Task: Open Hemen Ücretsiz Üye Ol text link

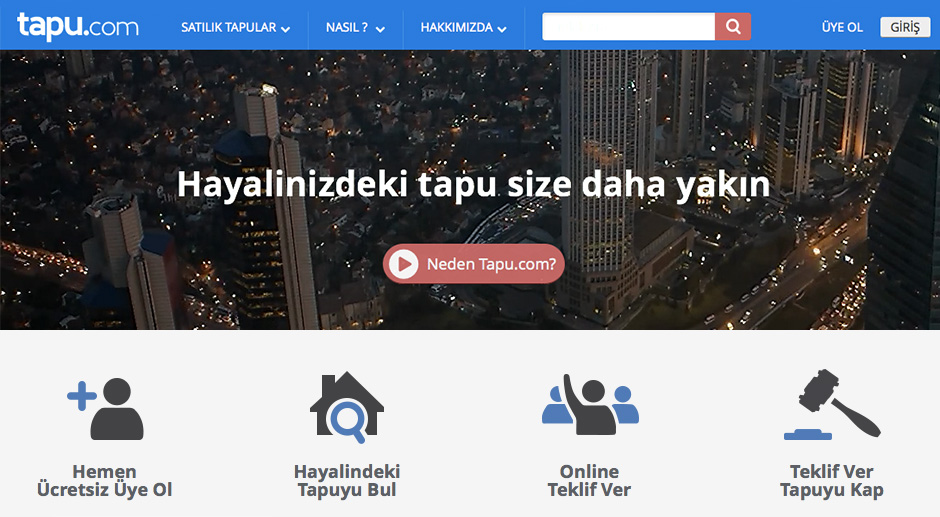Action: coord(104,480)
